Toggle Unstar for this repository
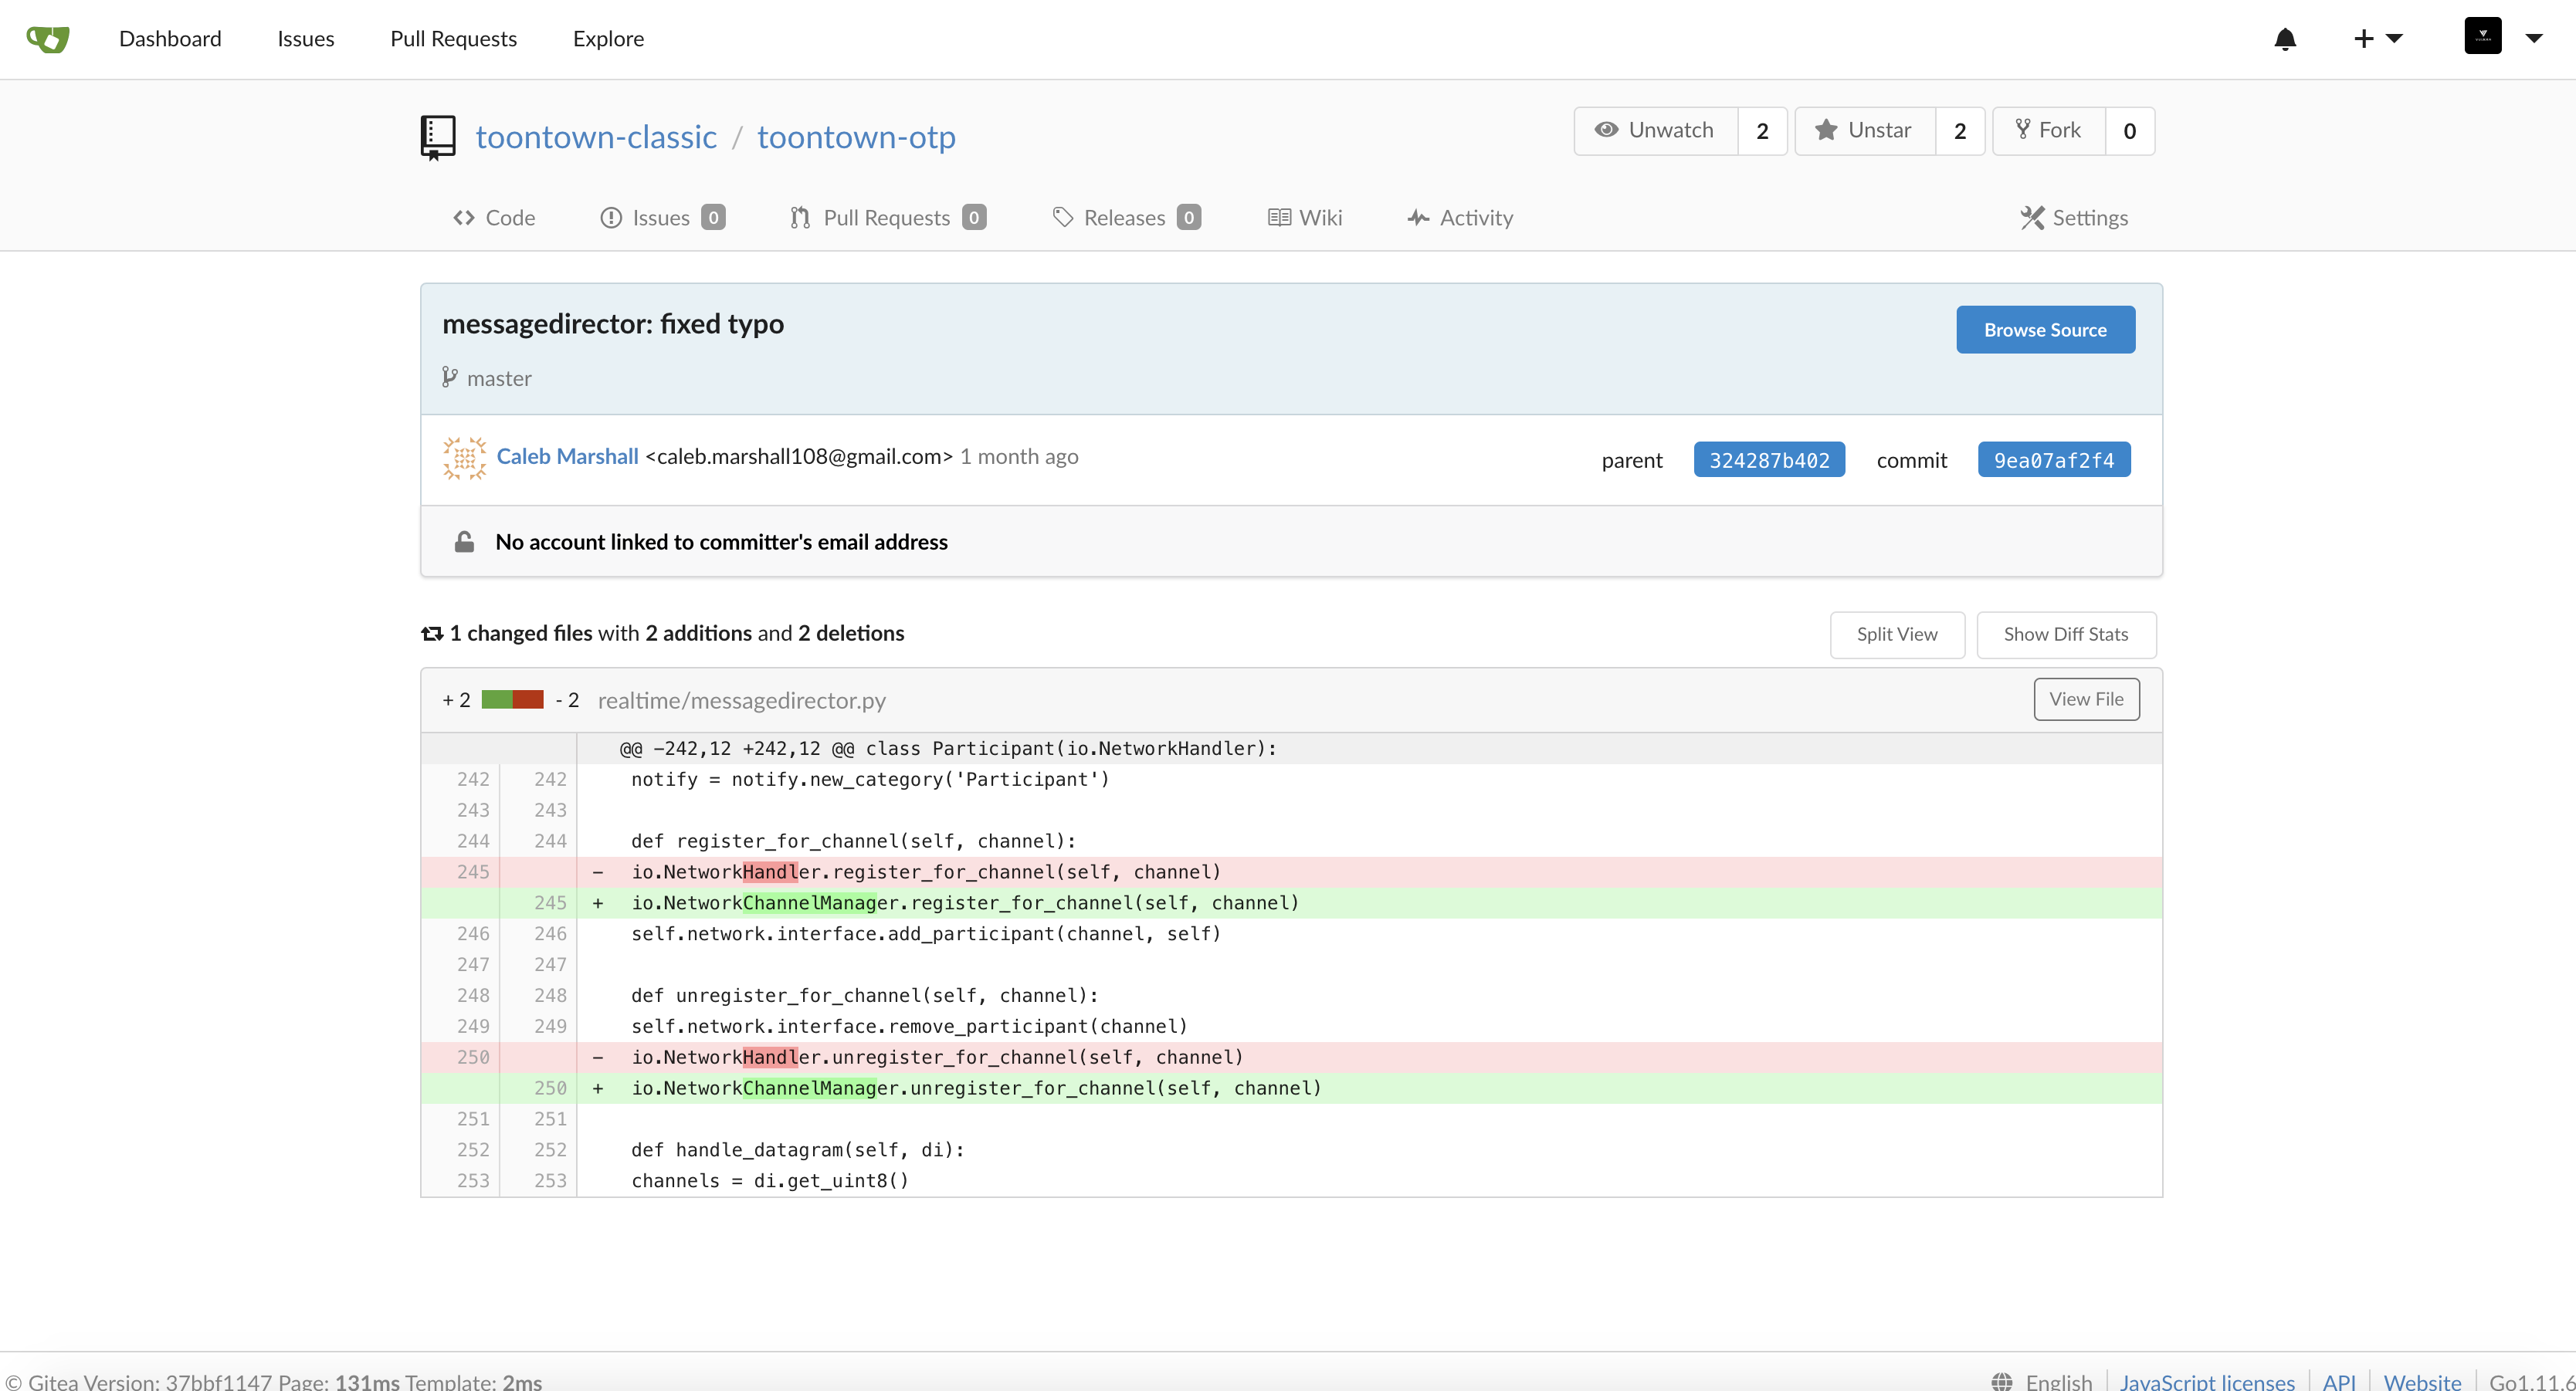The height and width of the screenshot is (1391, 2576). (x=1865, y=131)
